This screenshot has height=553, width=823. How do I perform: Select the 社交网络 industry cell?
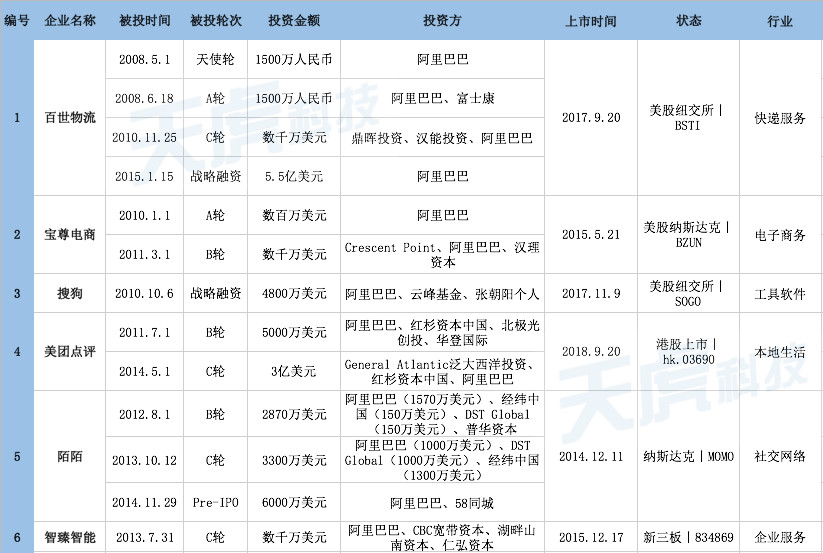click(x=780, y=456)
